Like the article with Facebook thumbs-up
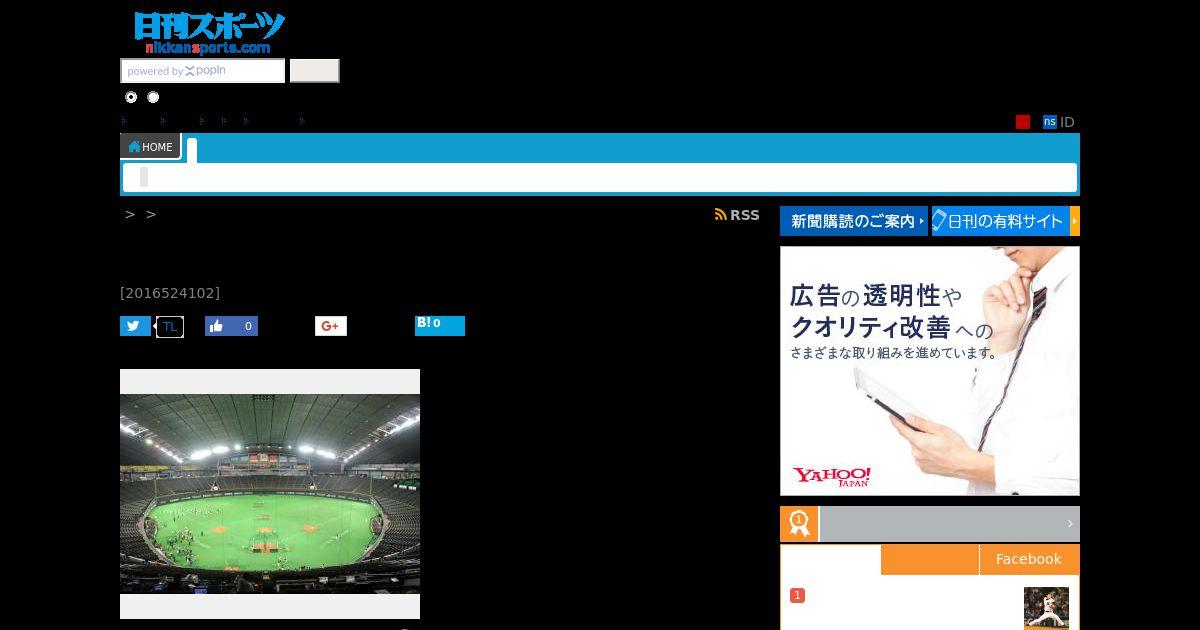 pos(231,326)
